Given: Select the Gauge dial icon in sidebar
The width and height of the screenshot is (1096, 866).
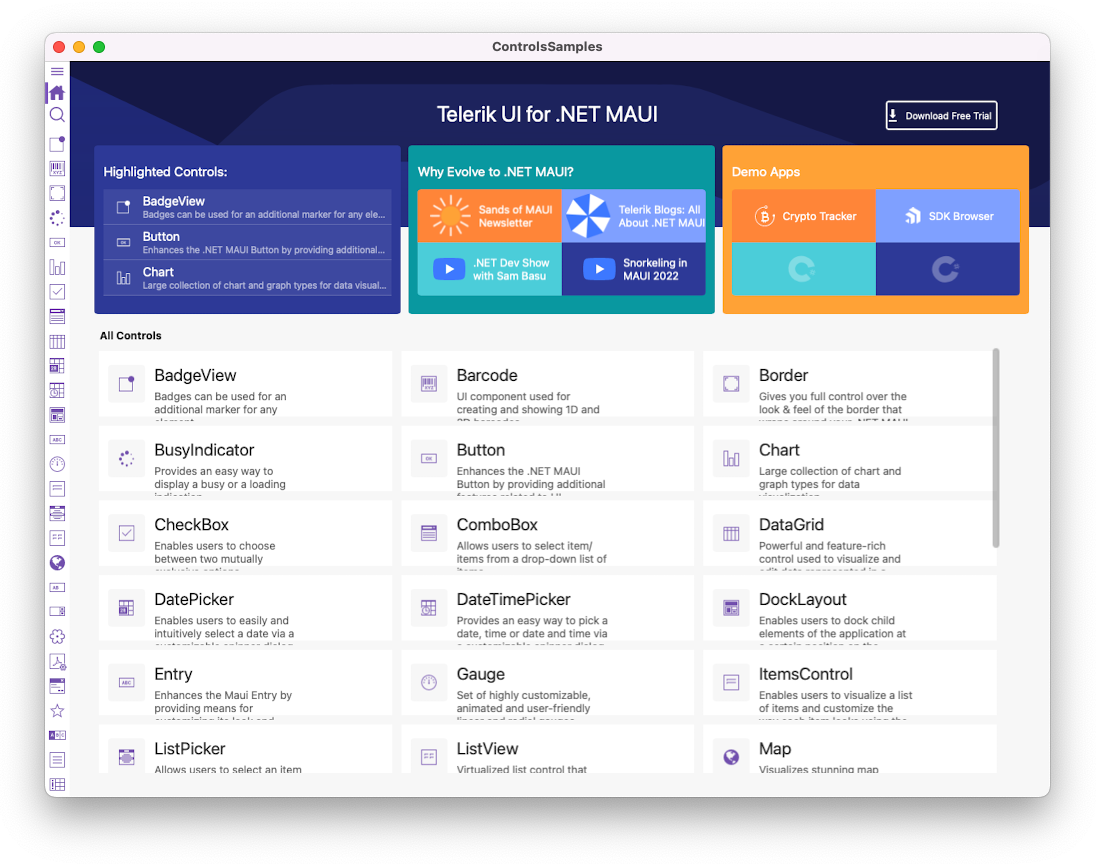Looking at the screenshot, I should tap(57, 464).
